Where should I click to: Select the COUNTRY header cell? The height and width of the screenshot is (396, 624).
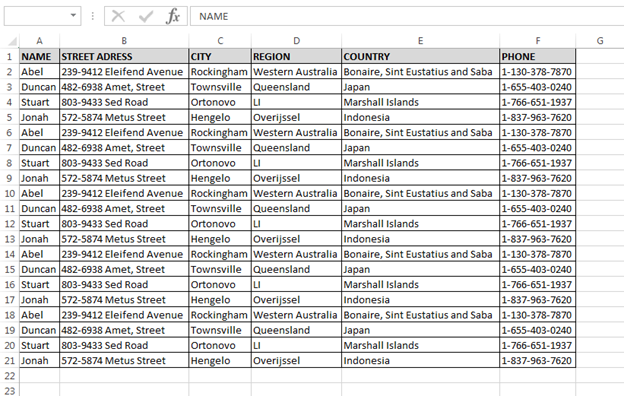coord(420,57)
